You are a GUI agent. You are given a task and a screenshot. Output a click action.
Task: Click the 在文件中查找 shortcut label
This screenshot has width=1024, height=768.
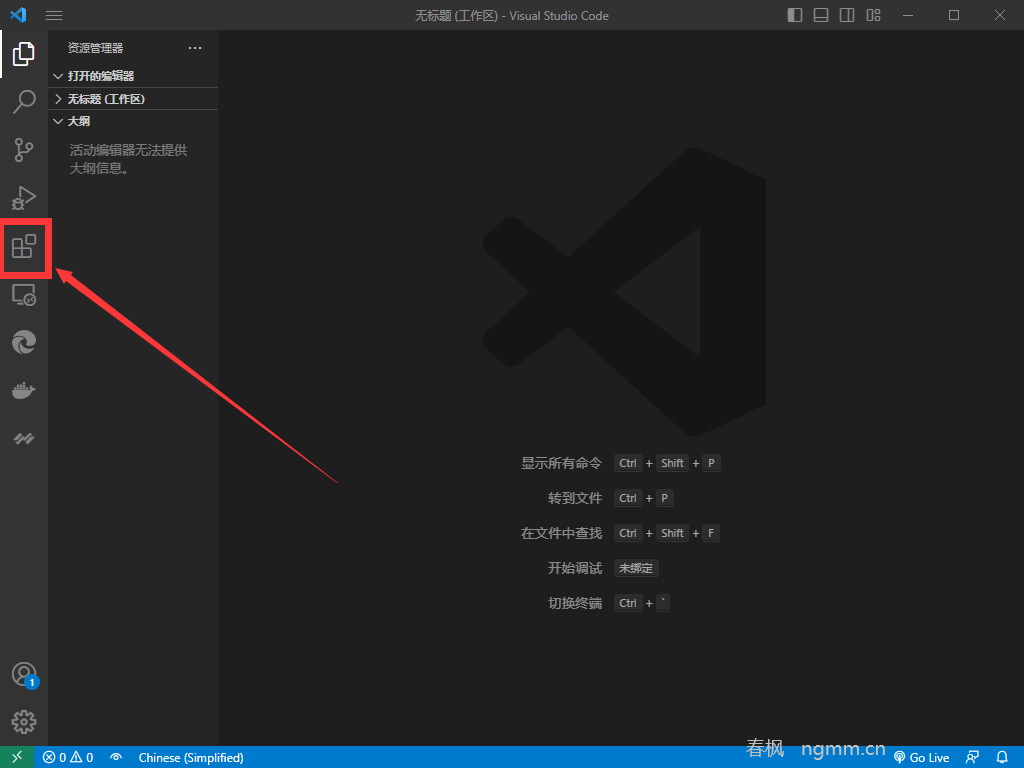pos(561,533)
